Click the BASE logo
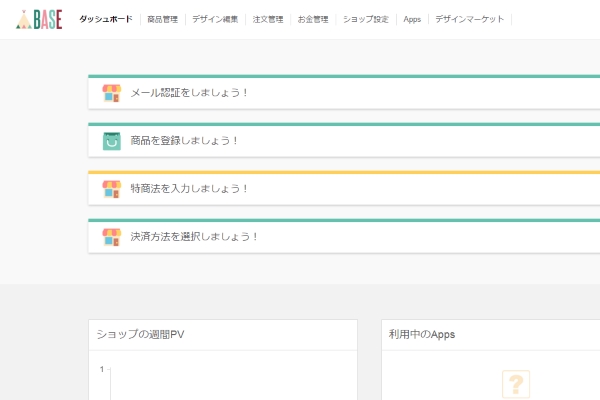The height and width of the screenshot is (400, 600). [39, 19]
